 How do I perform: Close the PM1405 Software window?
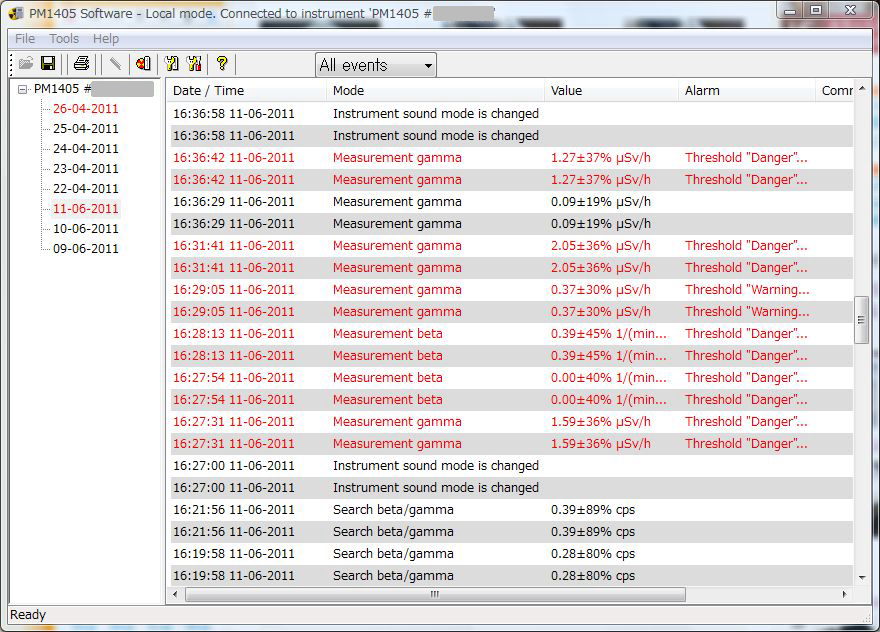click(x=850, y=10)
